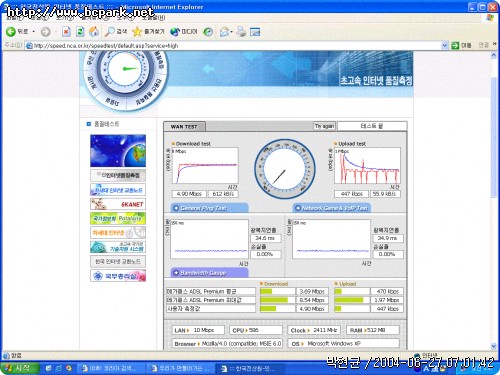500x375 pixels.
Task: Open the Mail envelope toolbar icon
Action: pyautogui.click(x=224, y=32)
